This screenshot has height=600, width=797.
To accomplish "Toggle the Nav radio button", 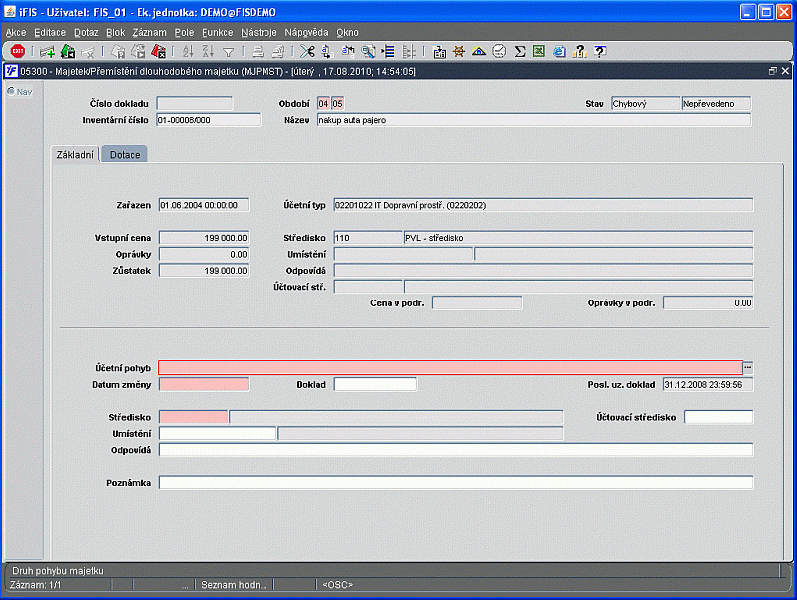I will (11, 92).
